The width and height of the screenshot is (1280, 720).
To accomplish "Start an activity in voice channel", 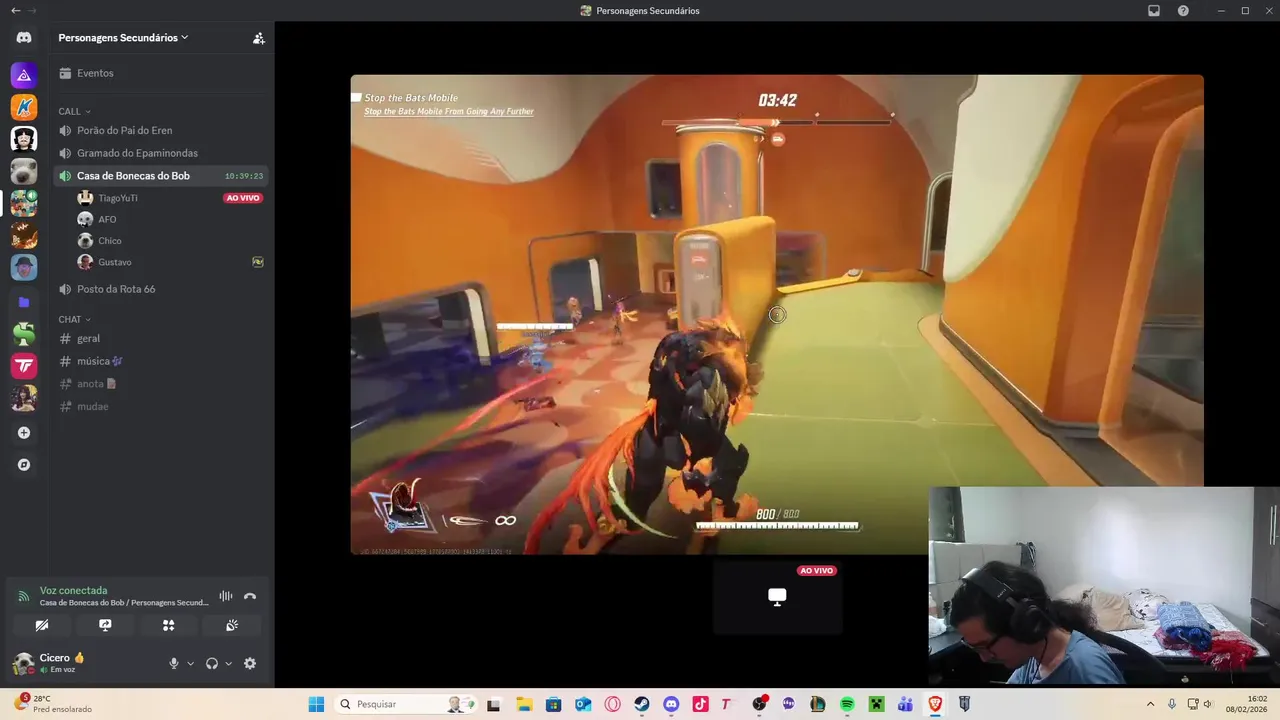I will (x=168, y=625).
